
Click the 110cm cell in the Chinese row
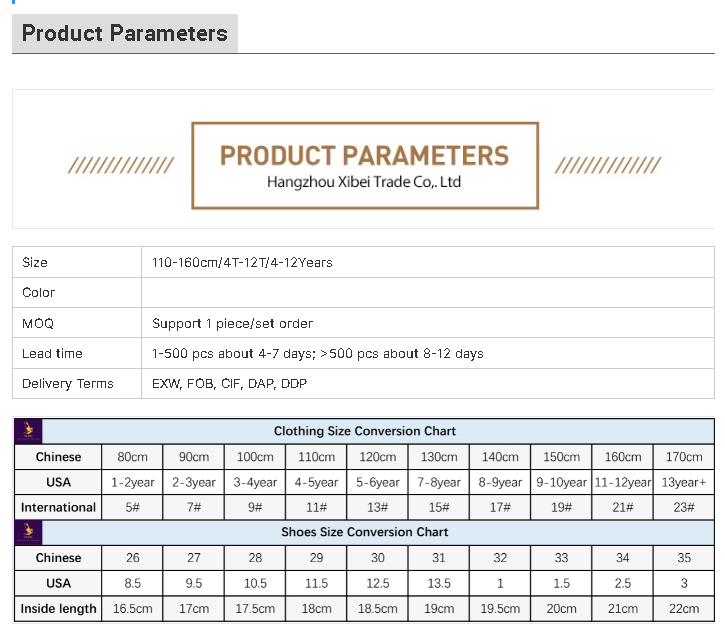(316, 457)
